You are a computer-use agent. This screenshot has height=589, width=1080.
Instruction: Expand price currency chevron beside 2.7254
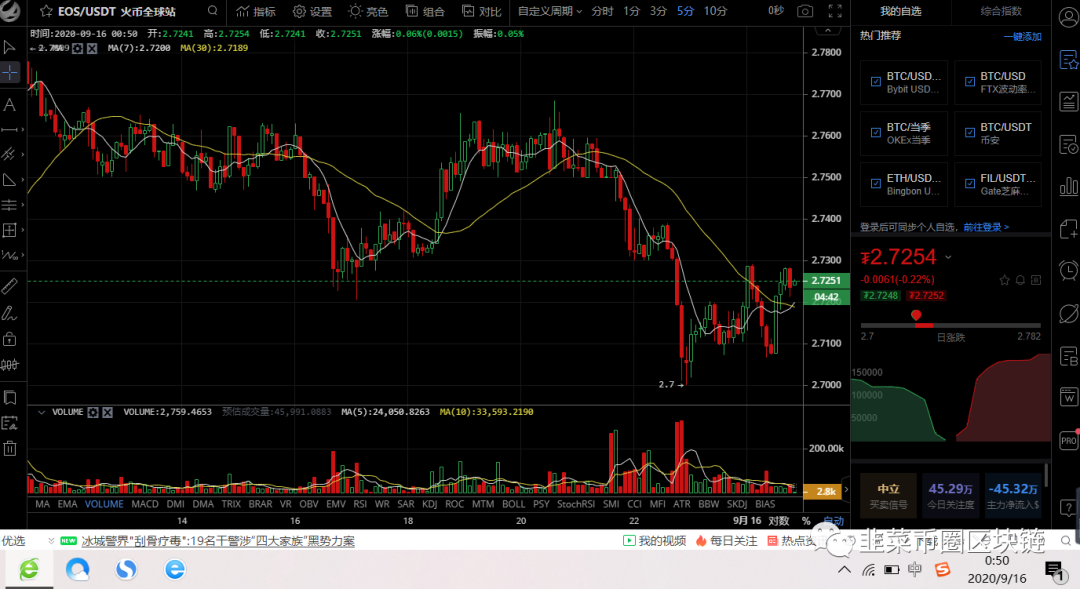[948, 257]
